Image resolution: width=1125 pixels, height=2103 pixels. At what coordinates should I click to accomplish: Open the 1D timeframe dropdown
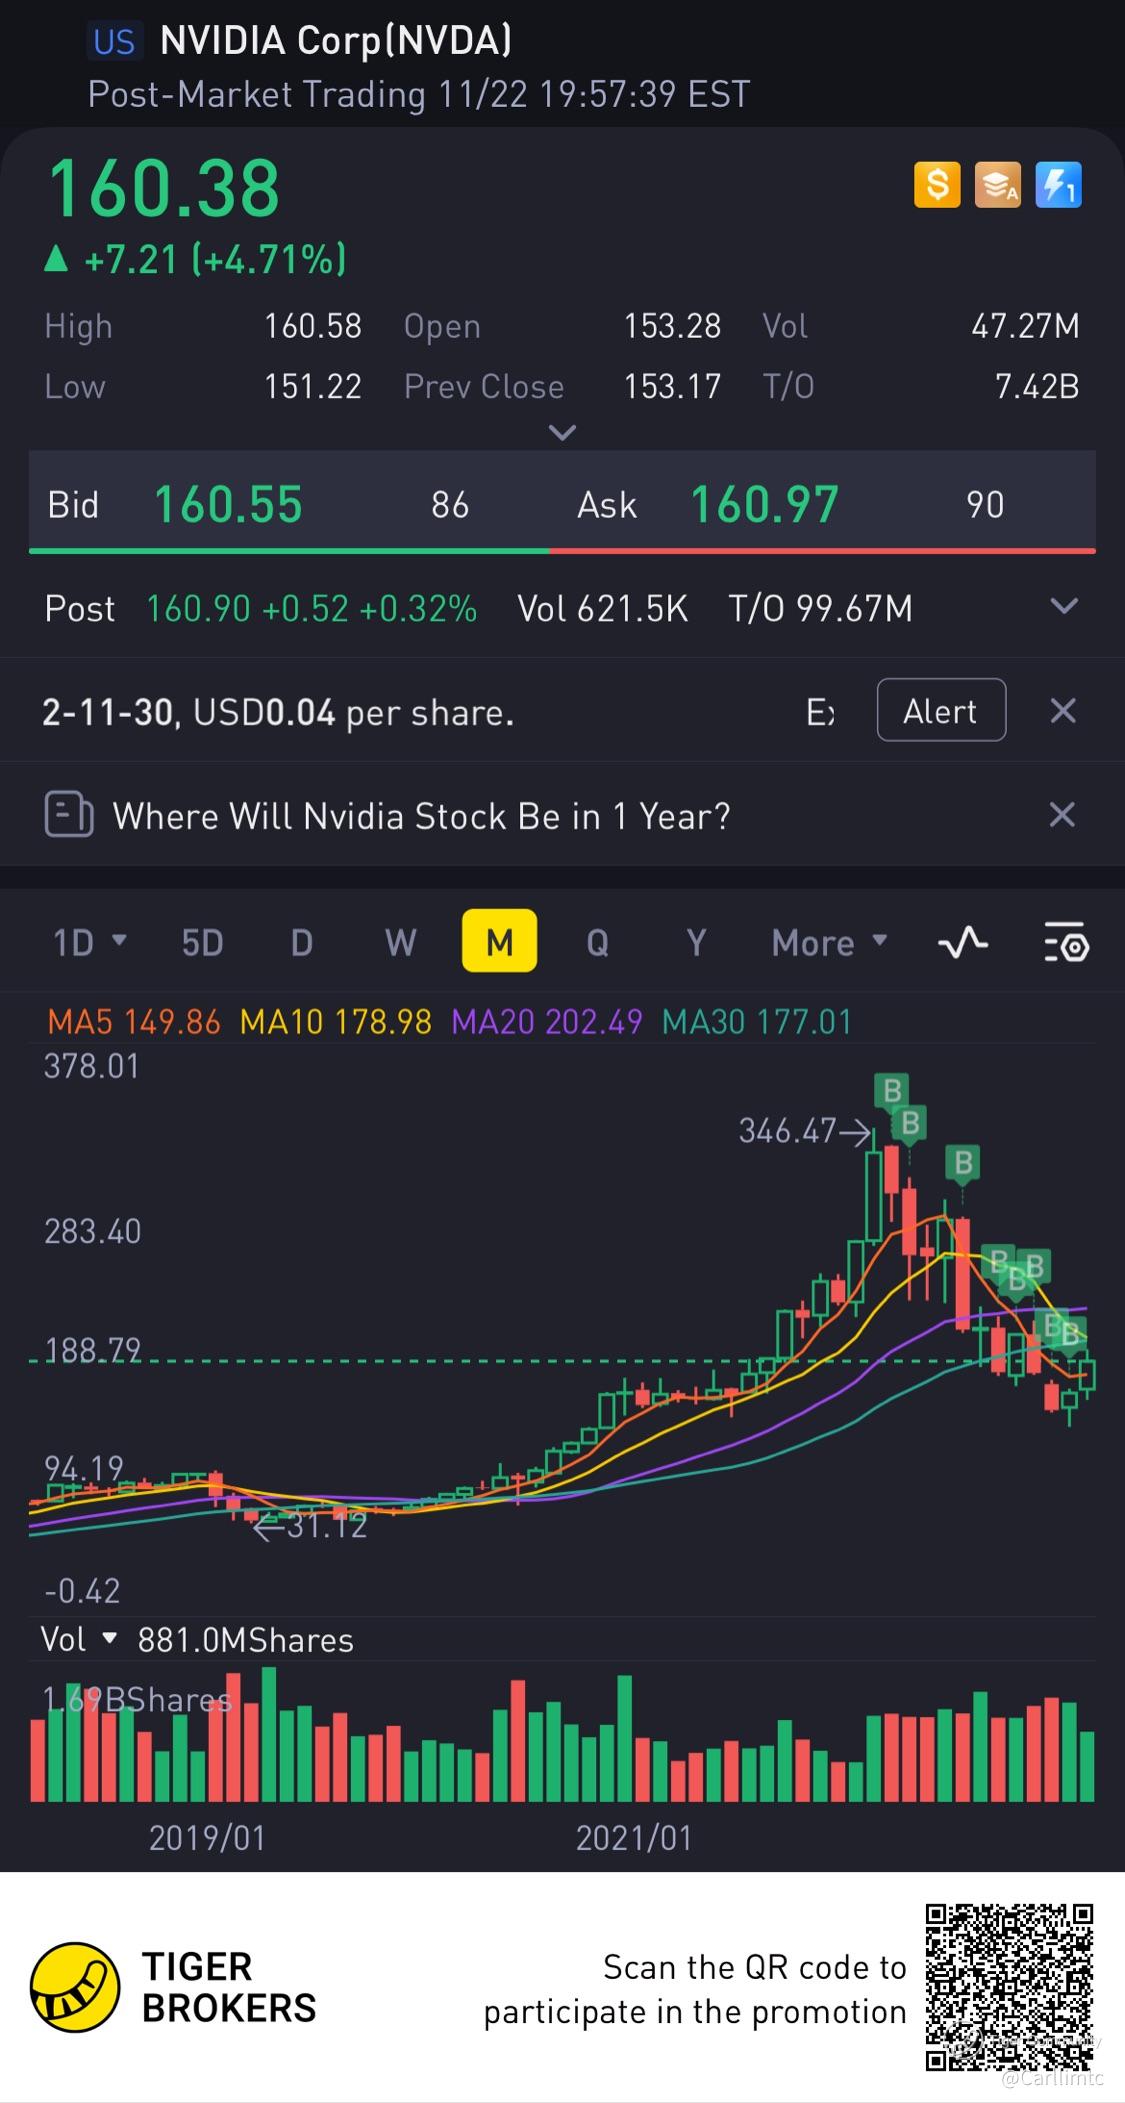[90, 942]
